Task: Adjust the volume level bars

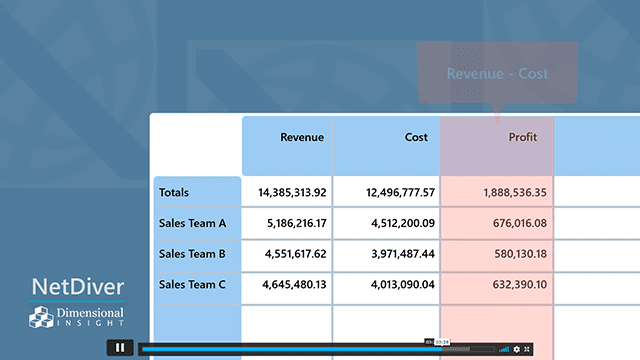Action: (x=504, y=349)
